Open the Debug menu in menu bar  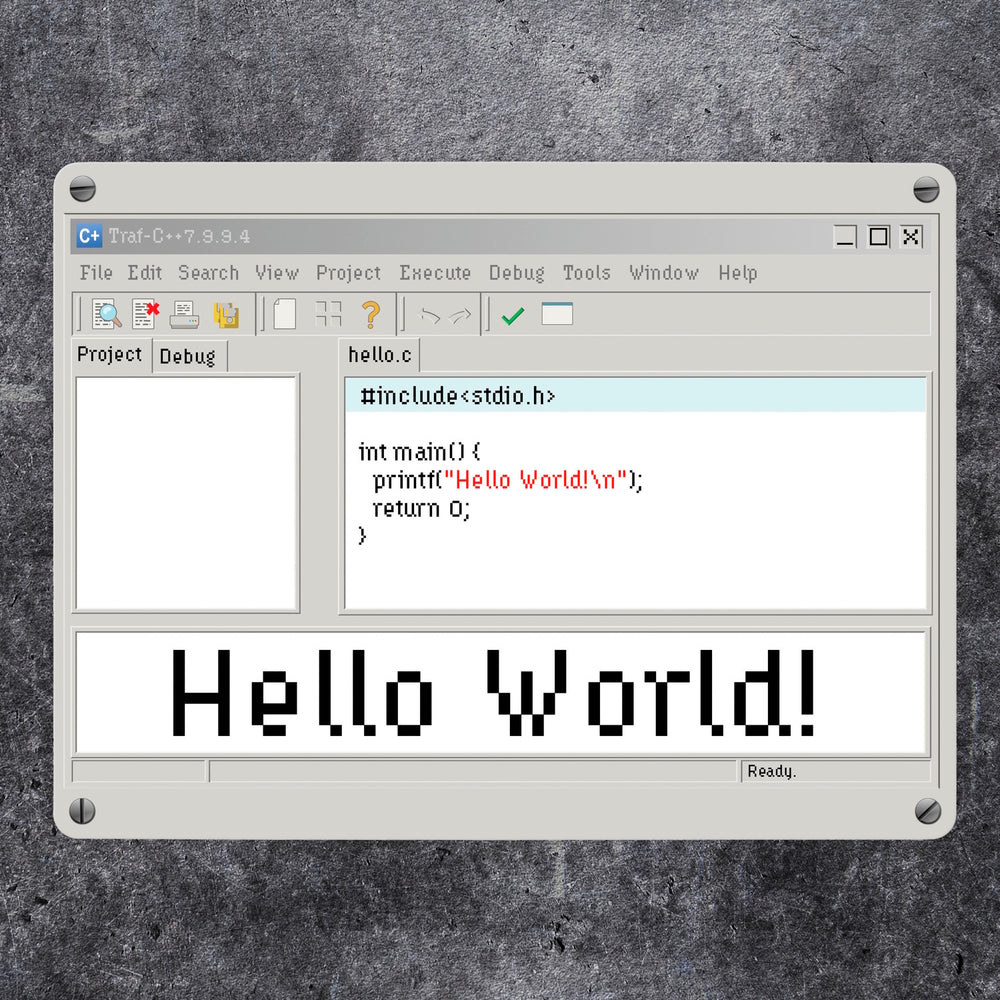(x=516, y=273)
